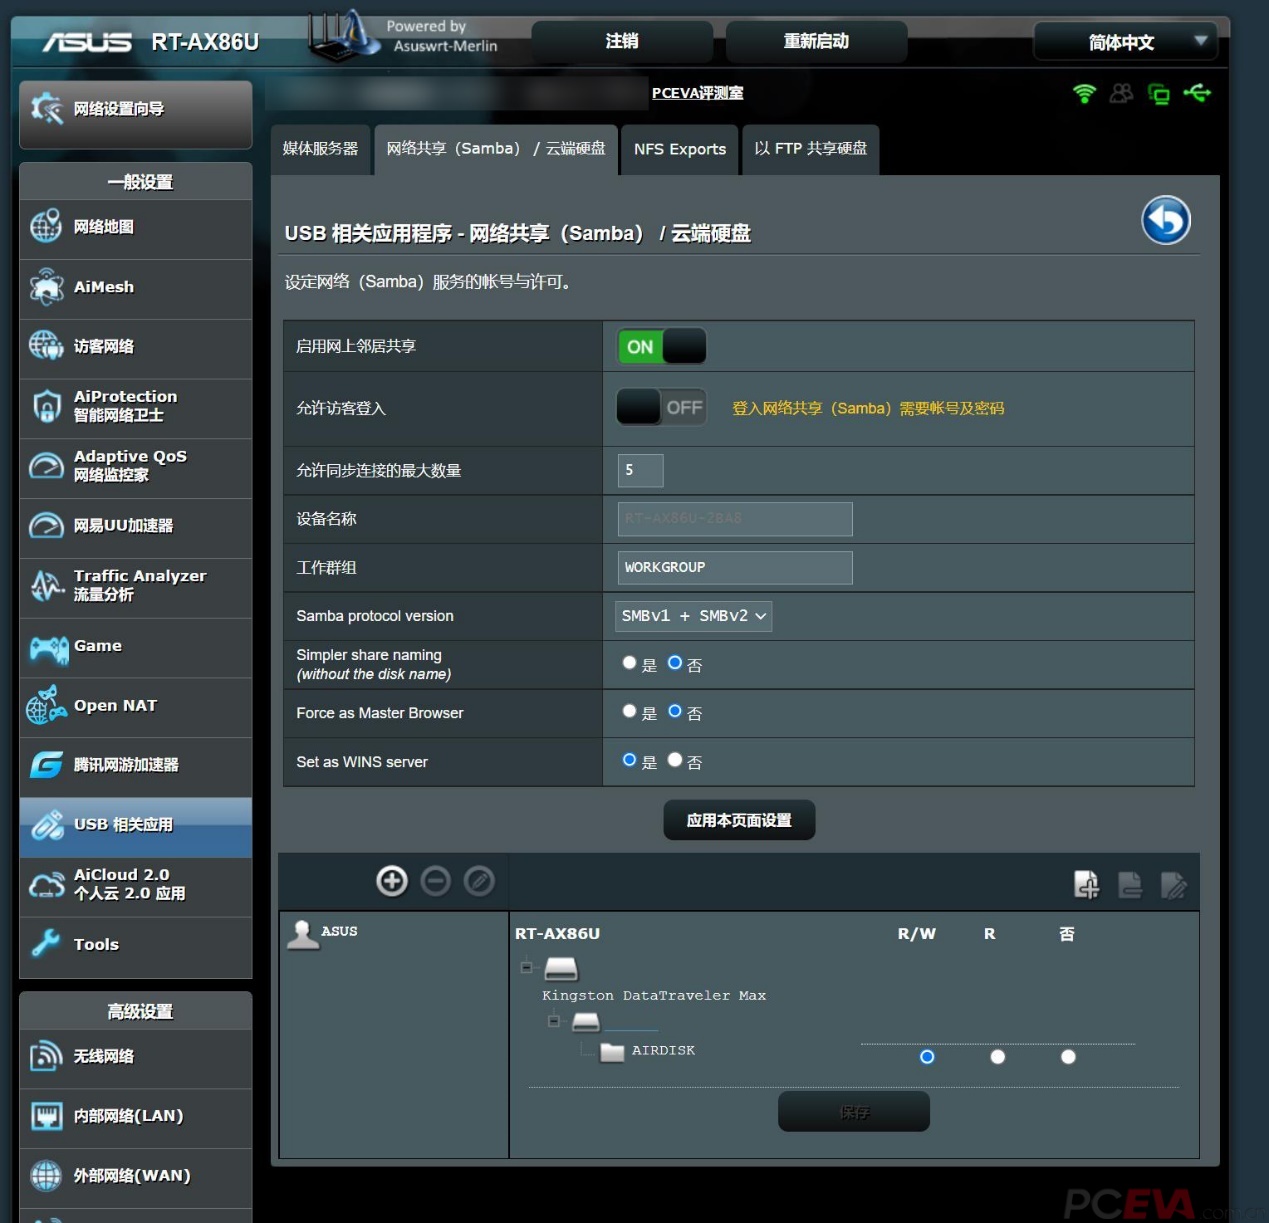The image size is (1269, 1223).
Task: Click the USB device status icon
Action: coord(1198,94)
